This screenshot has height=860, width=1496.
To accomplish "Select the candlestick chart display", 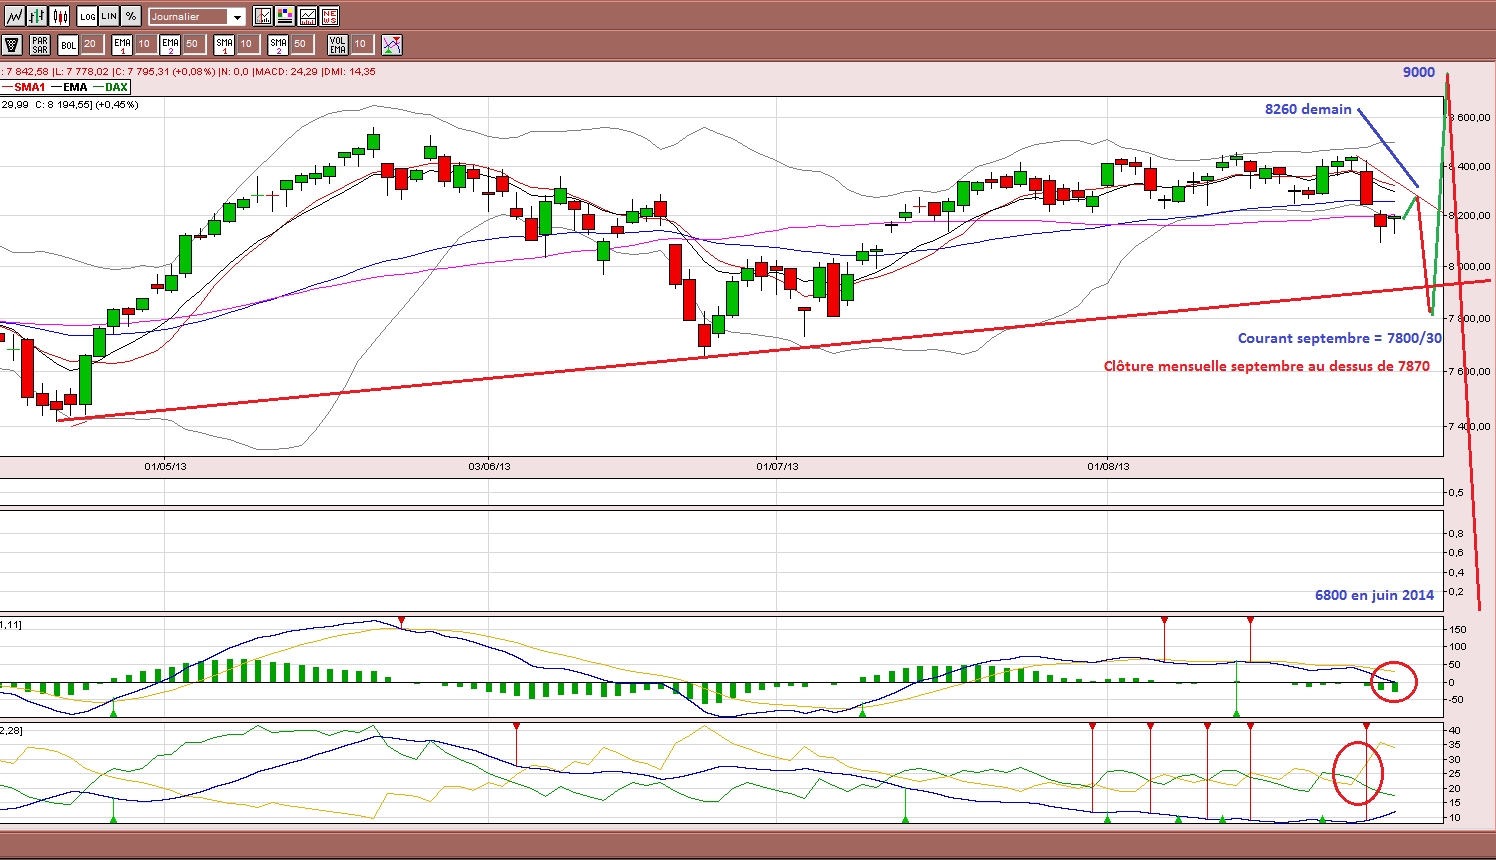I will tap(60, 16).
